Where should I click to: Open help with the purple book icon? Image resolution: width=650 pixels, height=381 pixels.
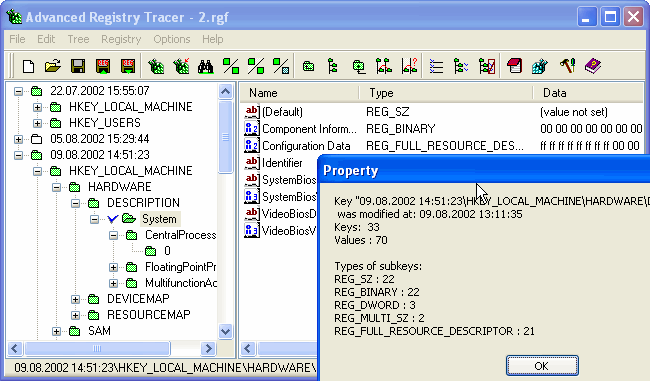coord(593,66)
